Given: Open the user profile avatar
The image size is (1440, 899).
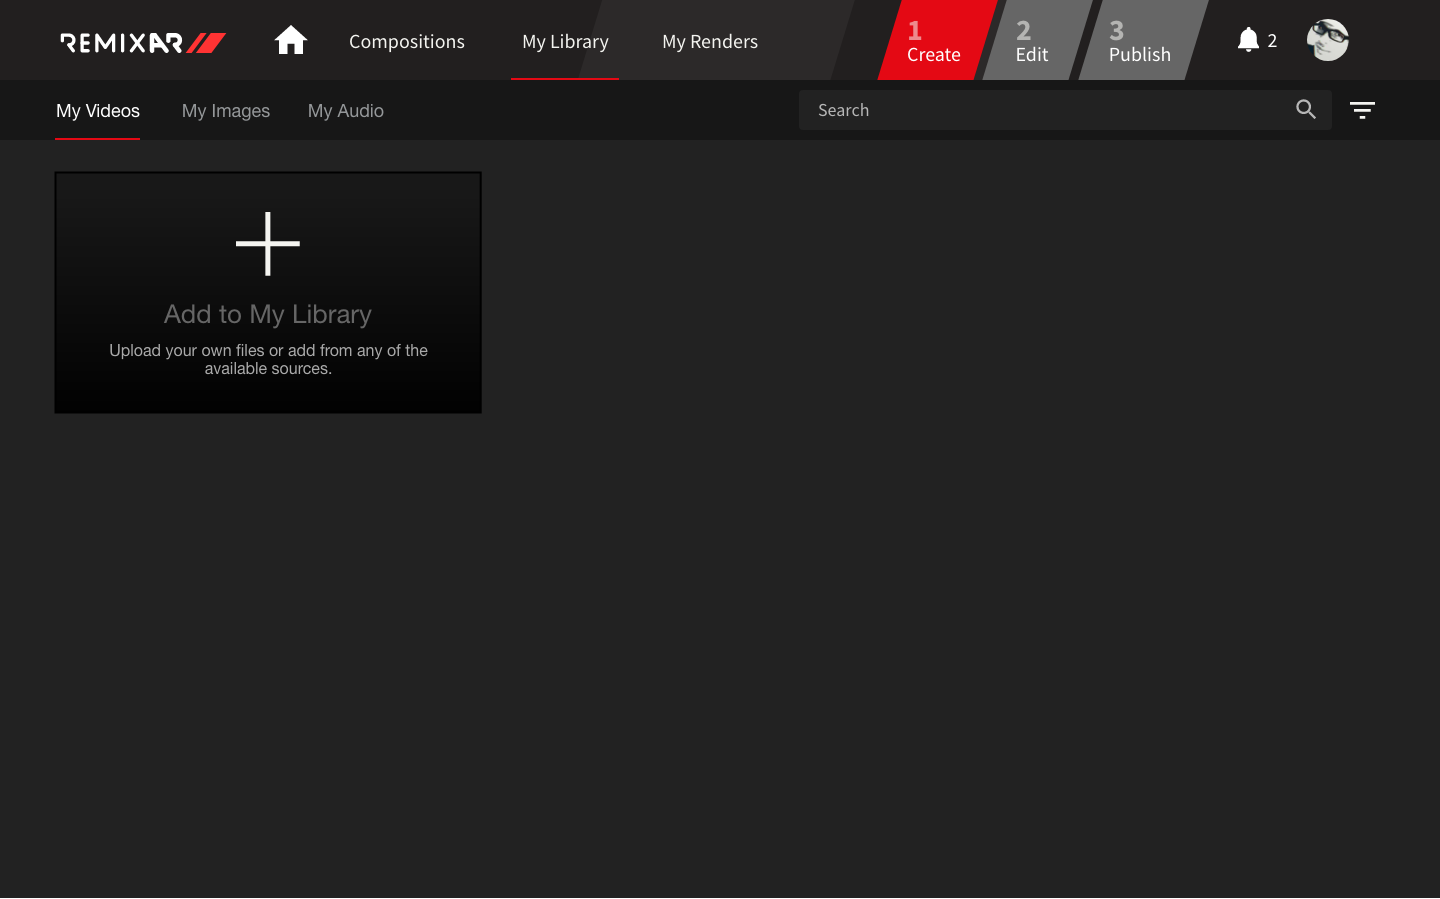Looking at the screenshot, I should pos(1328,40).
